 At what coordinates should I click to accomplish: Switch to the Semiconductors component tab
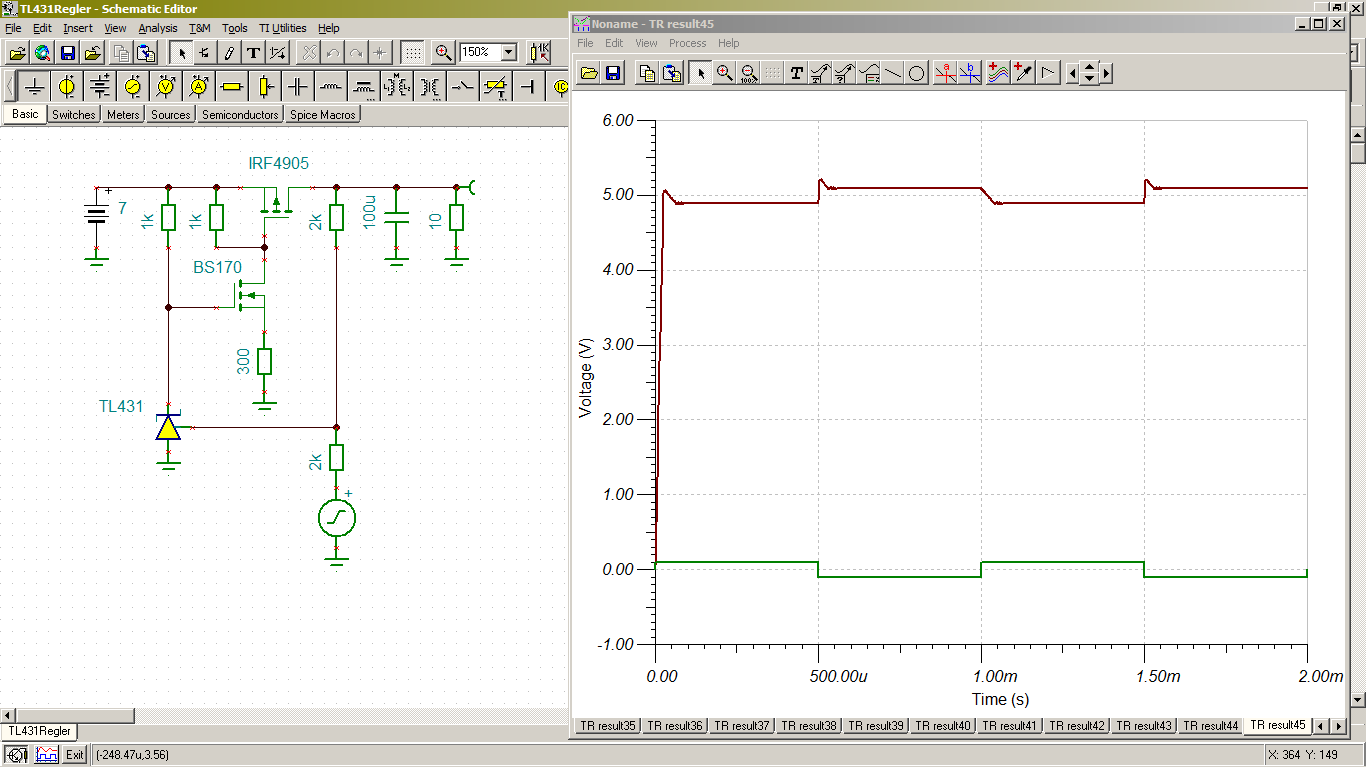pos(240,115)
